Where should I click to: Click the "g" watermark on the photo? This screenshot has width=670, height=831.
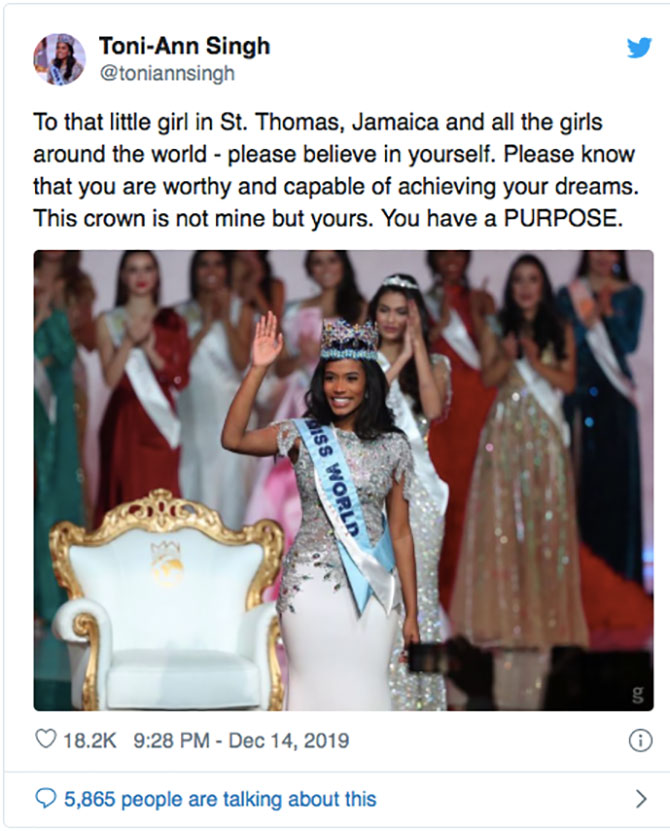pos(632,695)
